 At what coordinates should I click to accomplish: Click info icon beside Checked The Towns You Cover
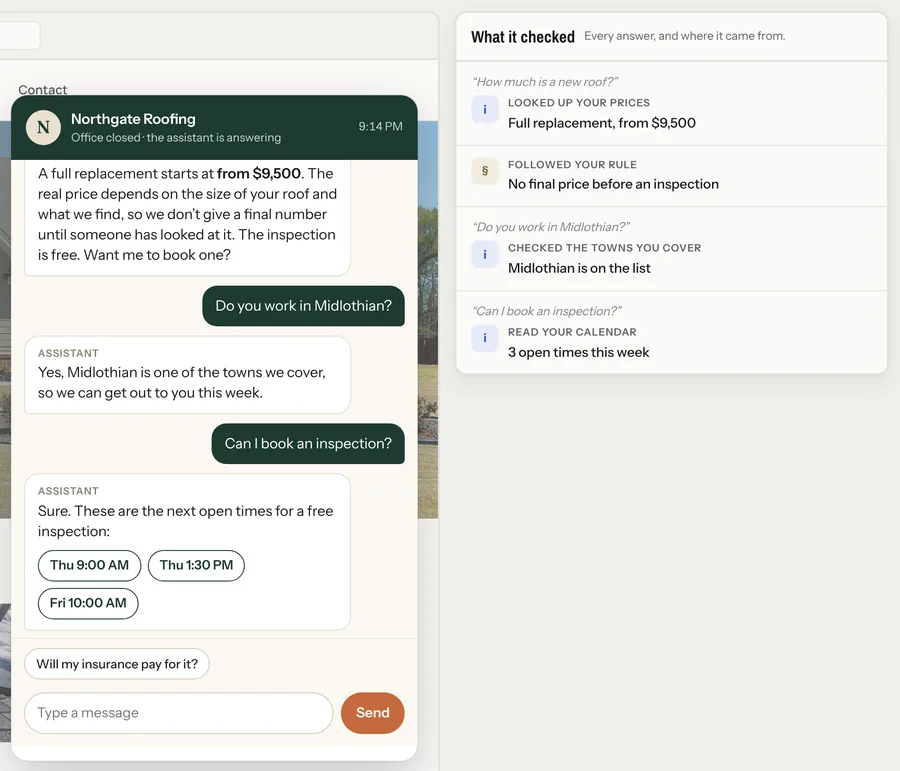click(485, 254)
